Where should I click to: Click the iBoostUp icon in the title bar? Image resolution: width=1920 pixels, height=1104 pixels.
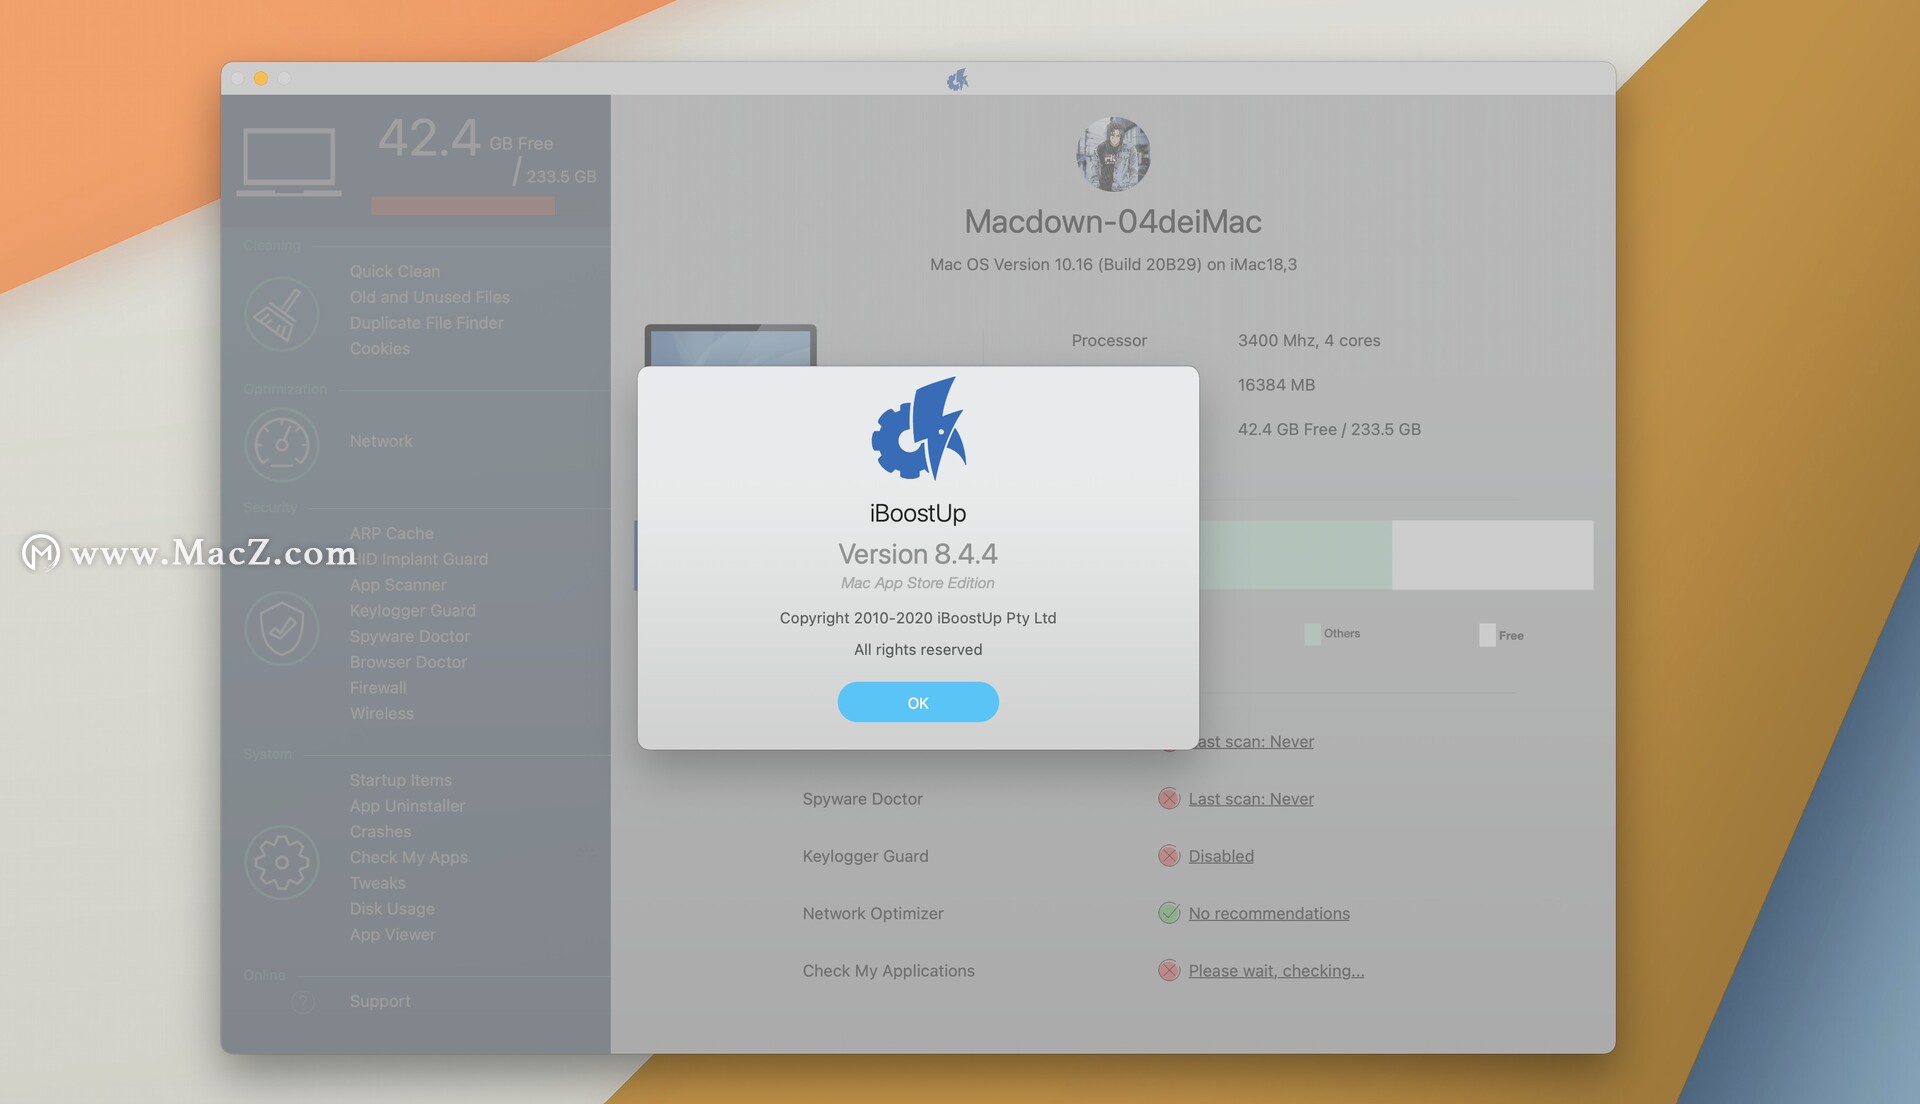957,79
